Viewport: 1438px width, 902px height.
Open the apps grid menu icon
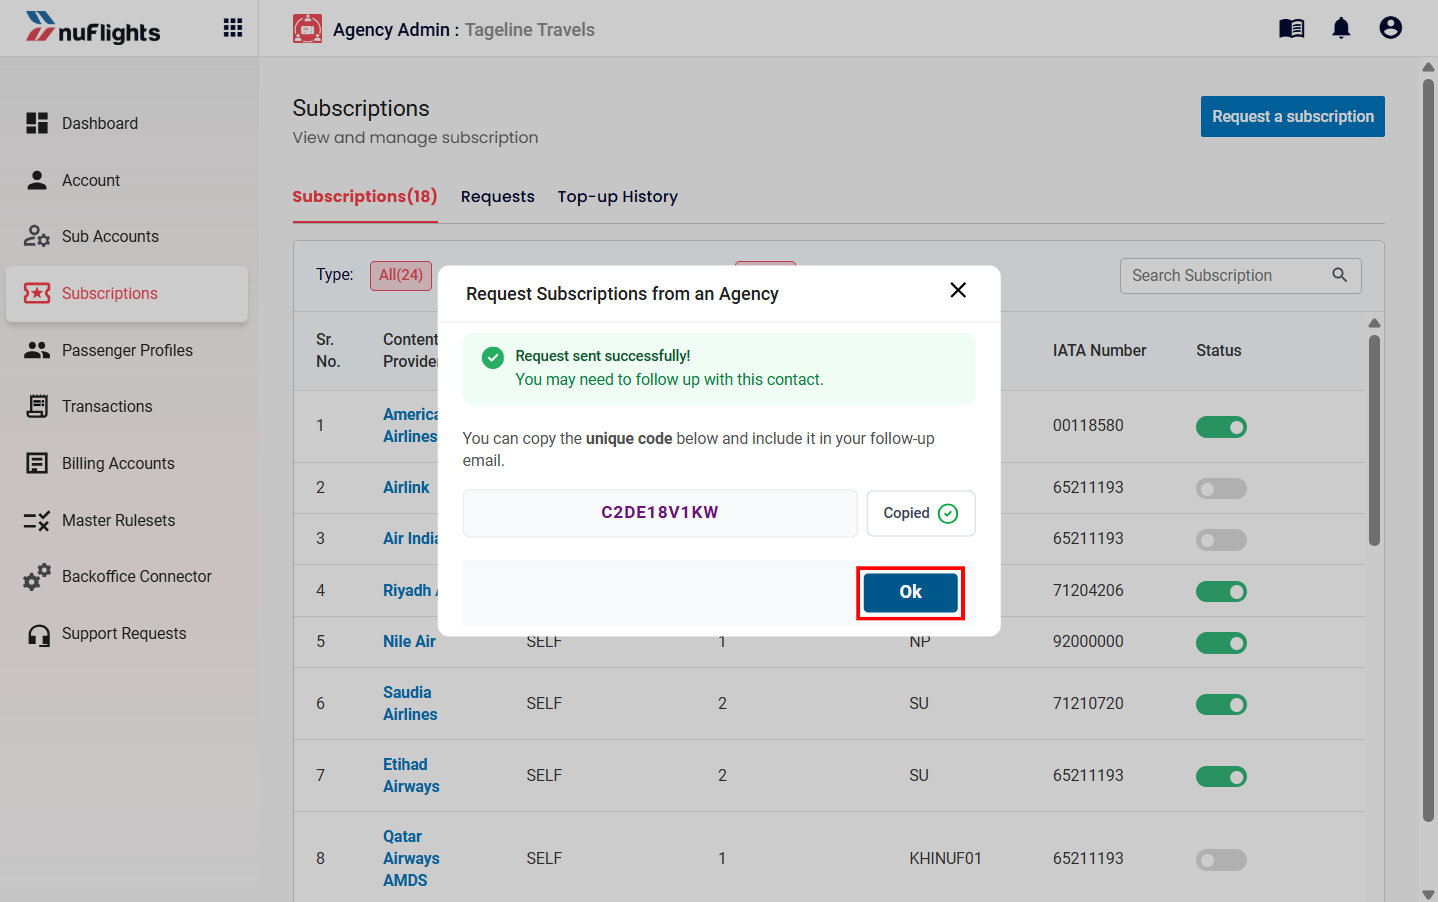(x=233, y=28)
